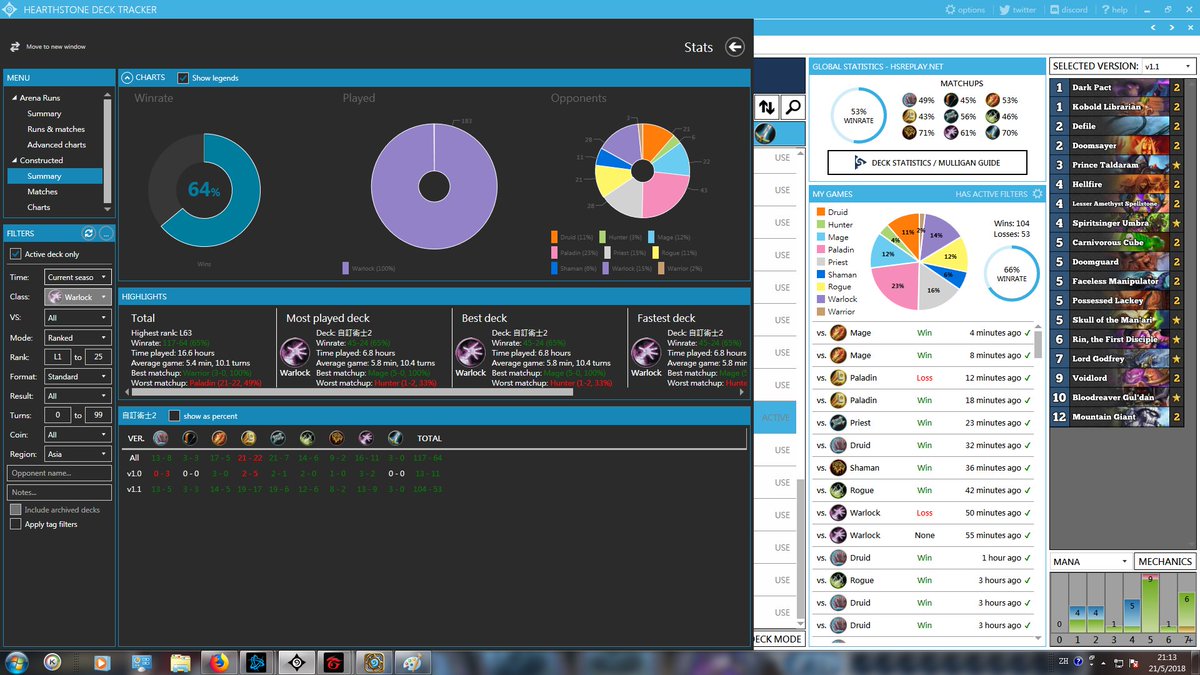
Task: Collapse the Arena Runs tree node
Action: 14,98
